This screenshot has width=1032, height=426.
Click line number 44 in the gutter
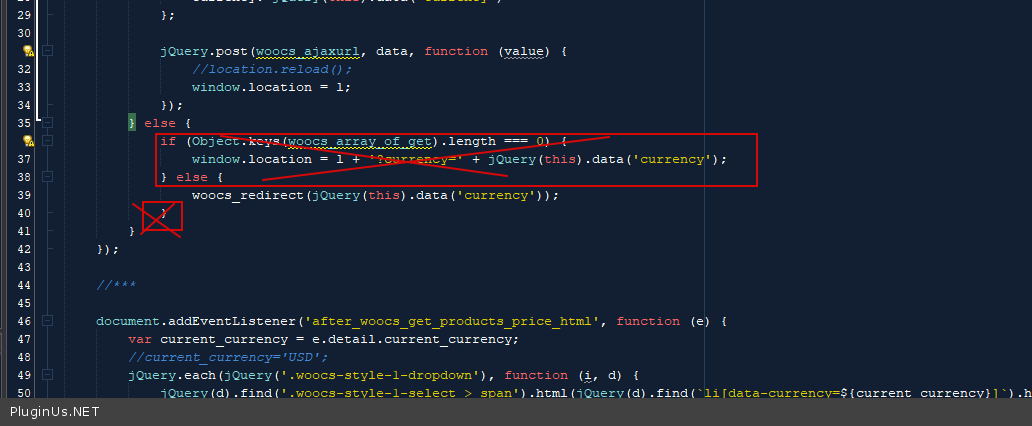pos(24,285)
